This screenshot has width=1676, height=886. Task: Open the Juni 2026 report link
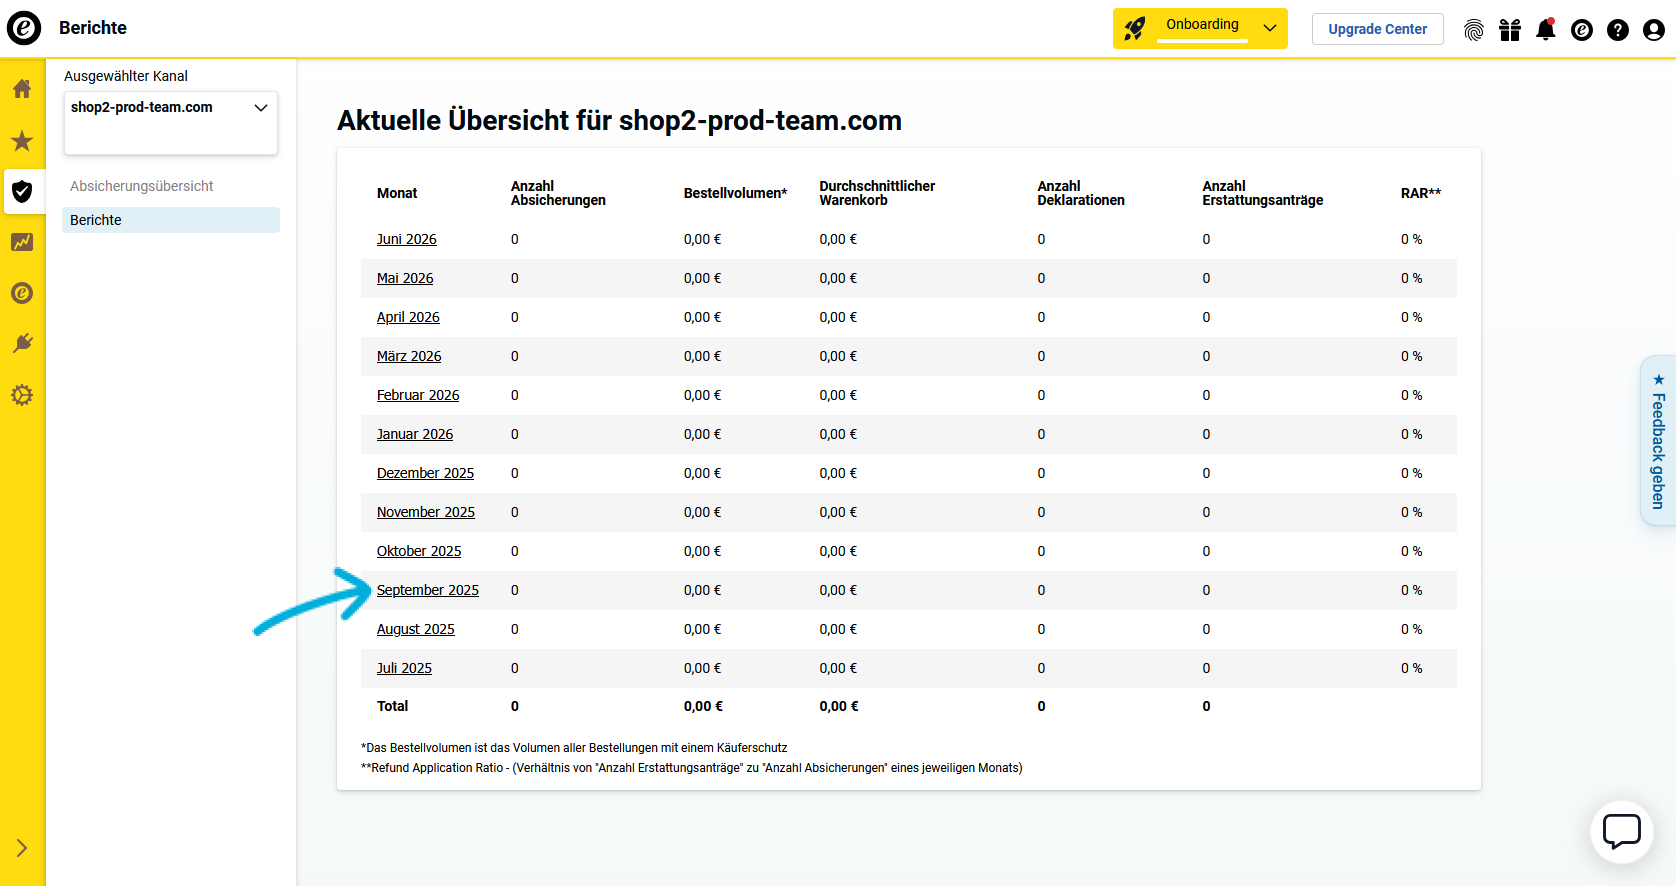407,239
